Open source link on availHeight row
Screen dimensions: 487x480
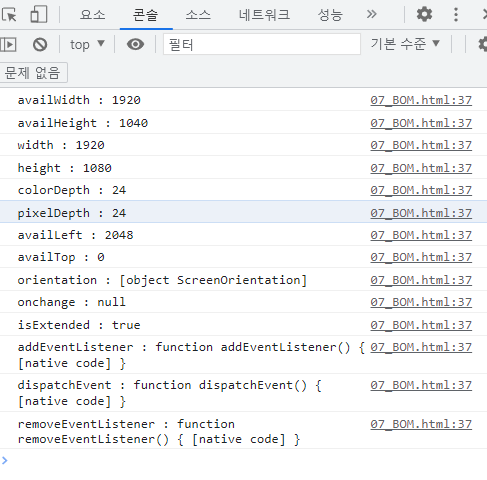(421, 123)
